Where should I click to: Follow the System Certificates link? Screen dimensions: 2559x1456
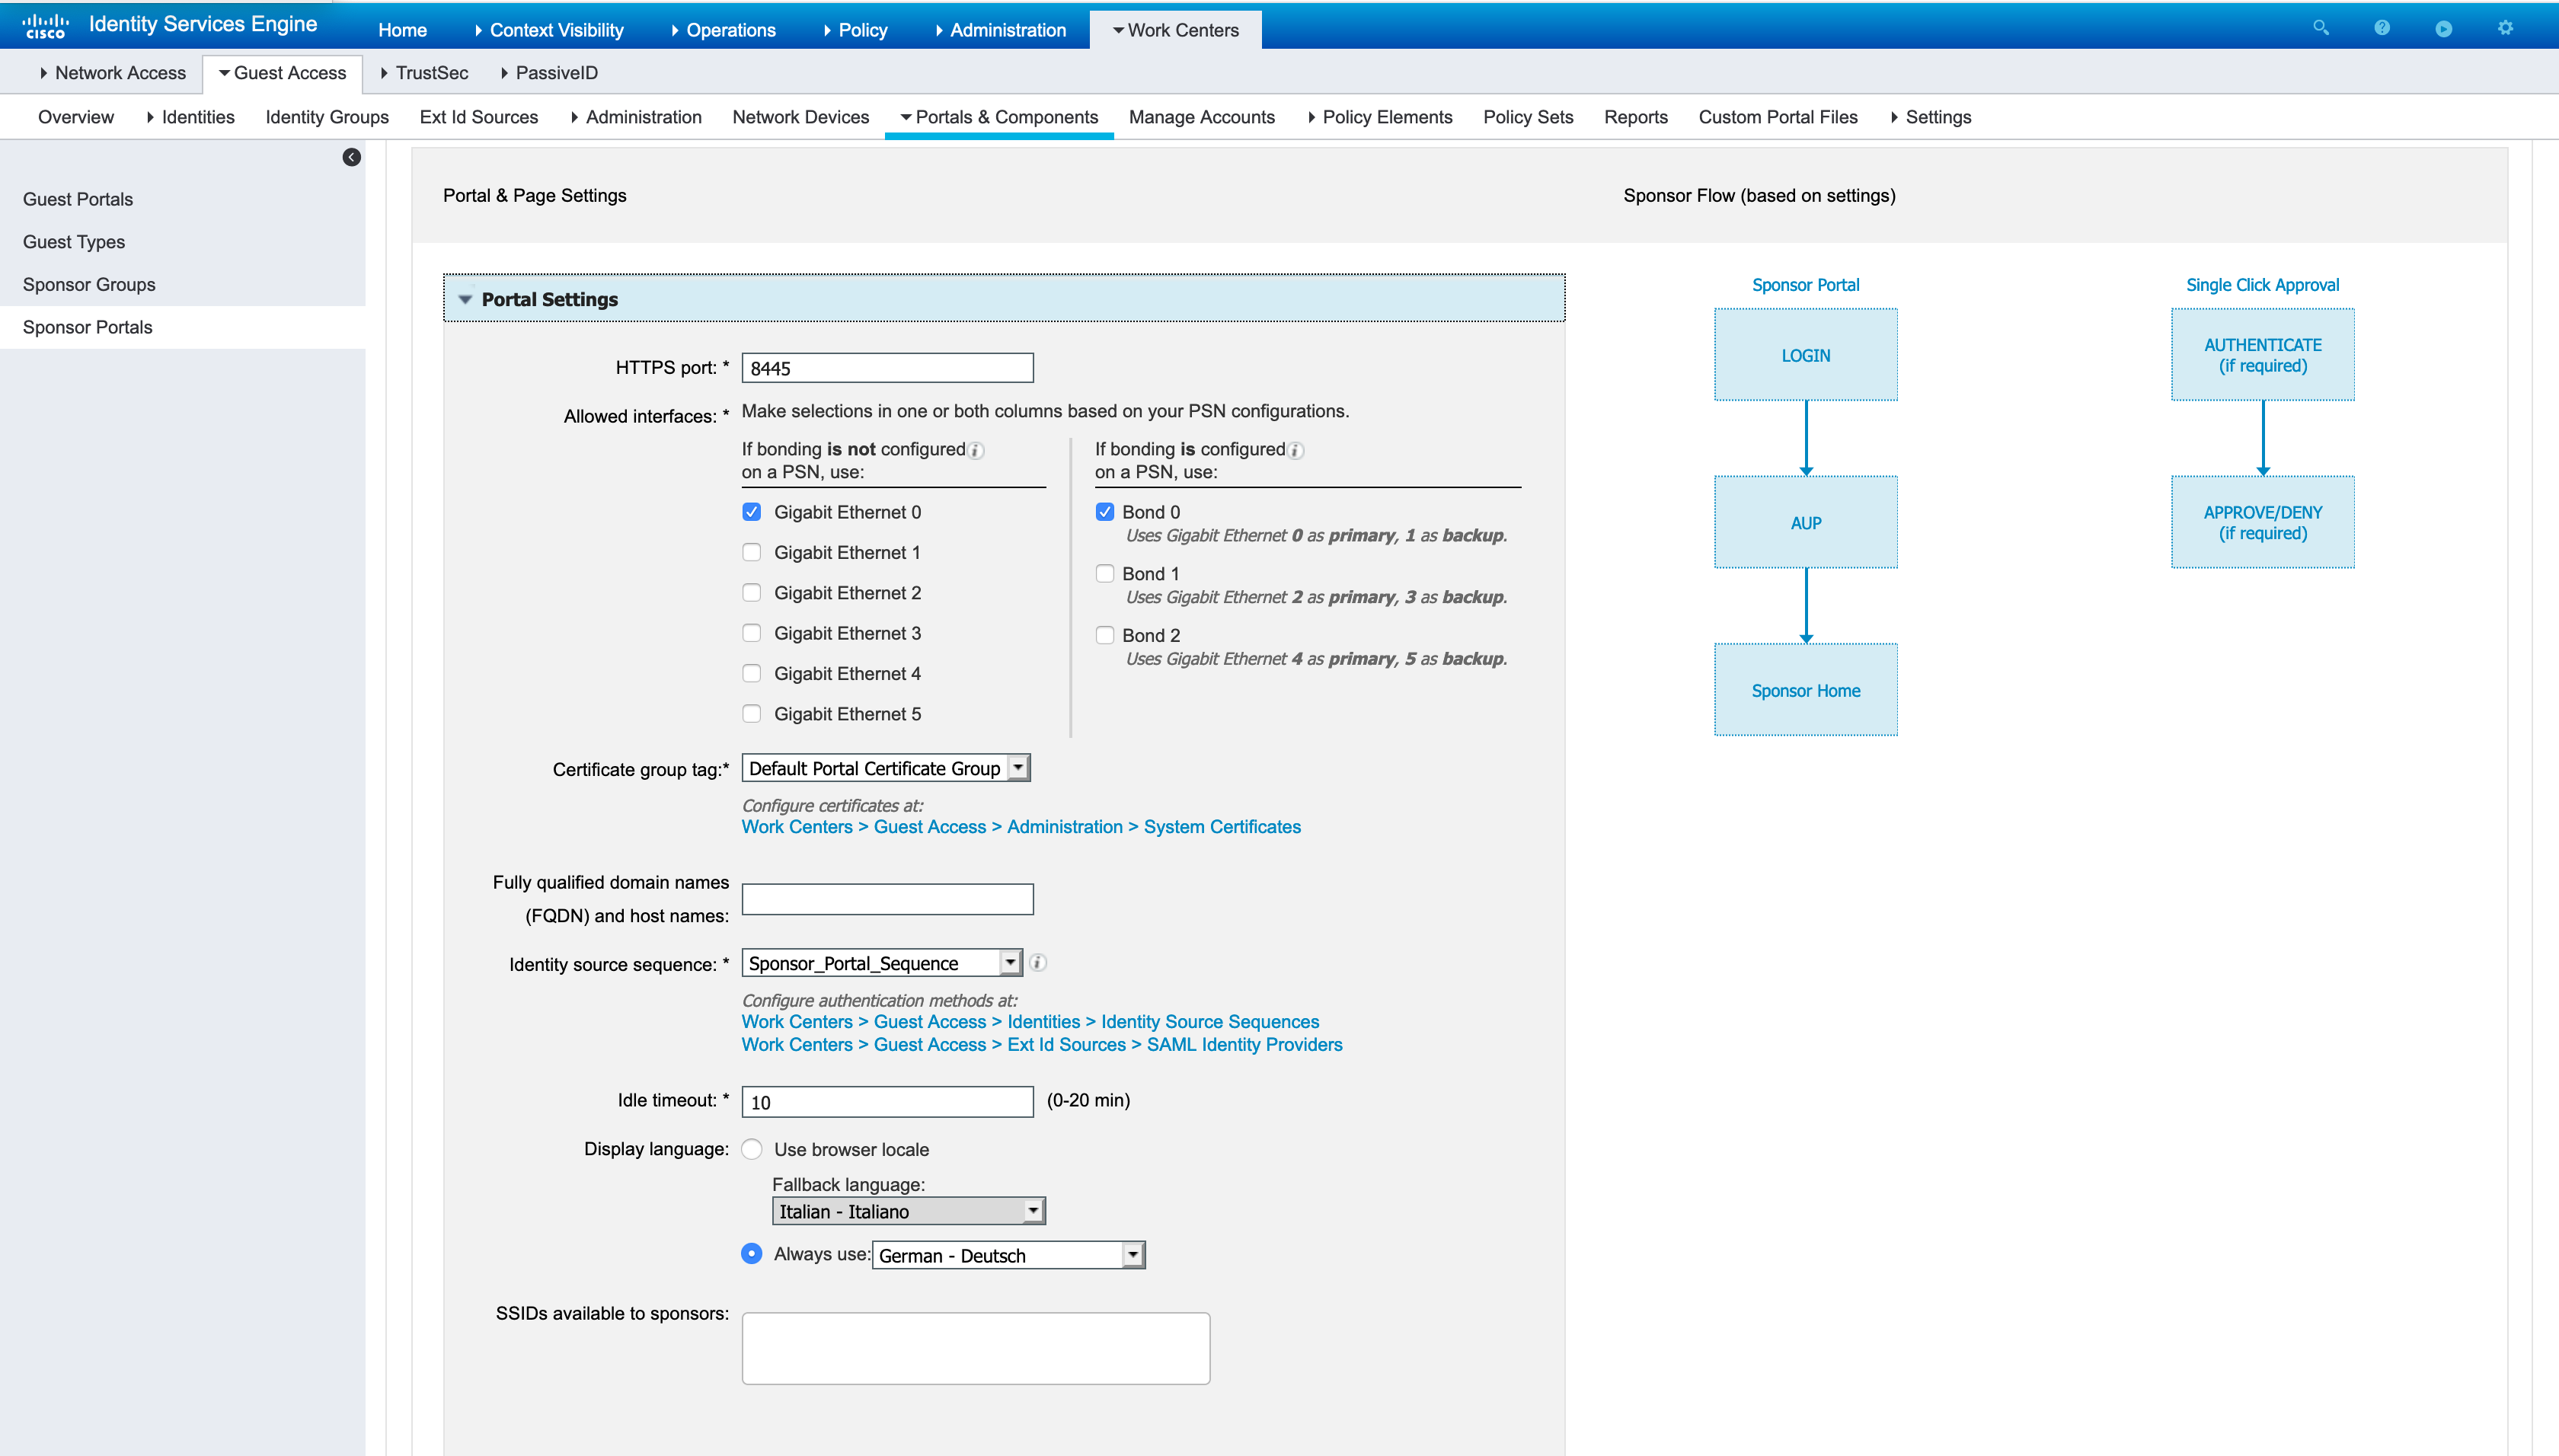click(1222, 827)
